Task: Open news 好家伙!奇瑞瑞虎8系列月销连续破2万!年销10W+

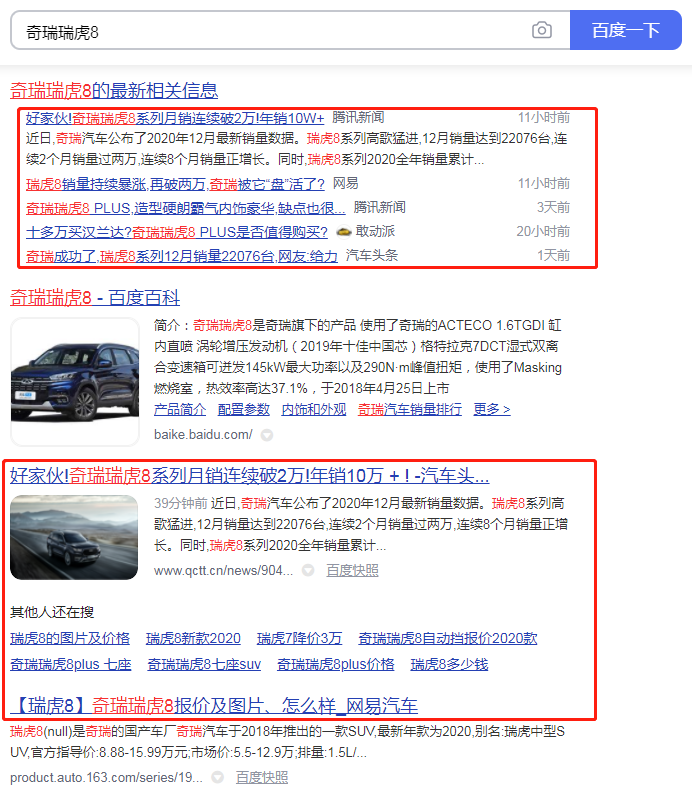Action: click(175, 118)
